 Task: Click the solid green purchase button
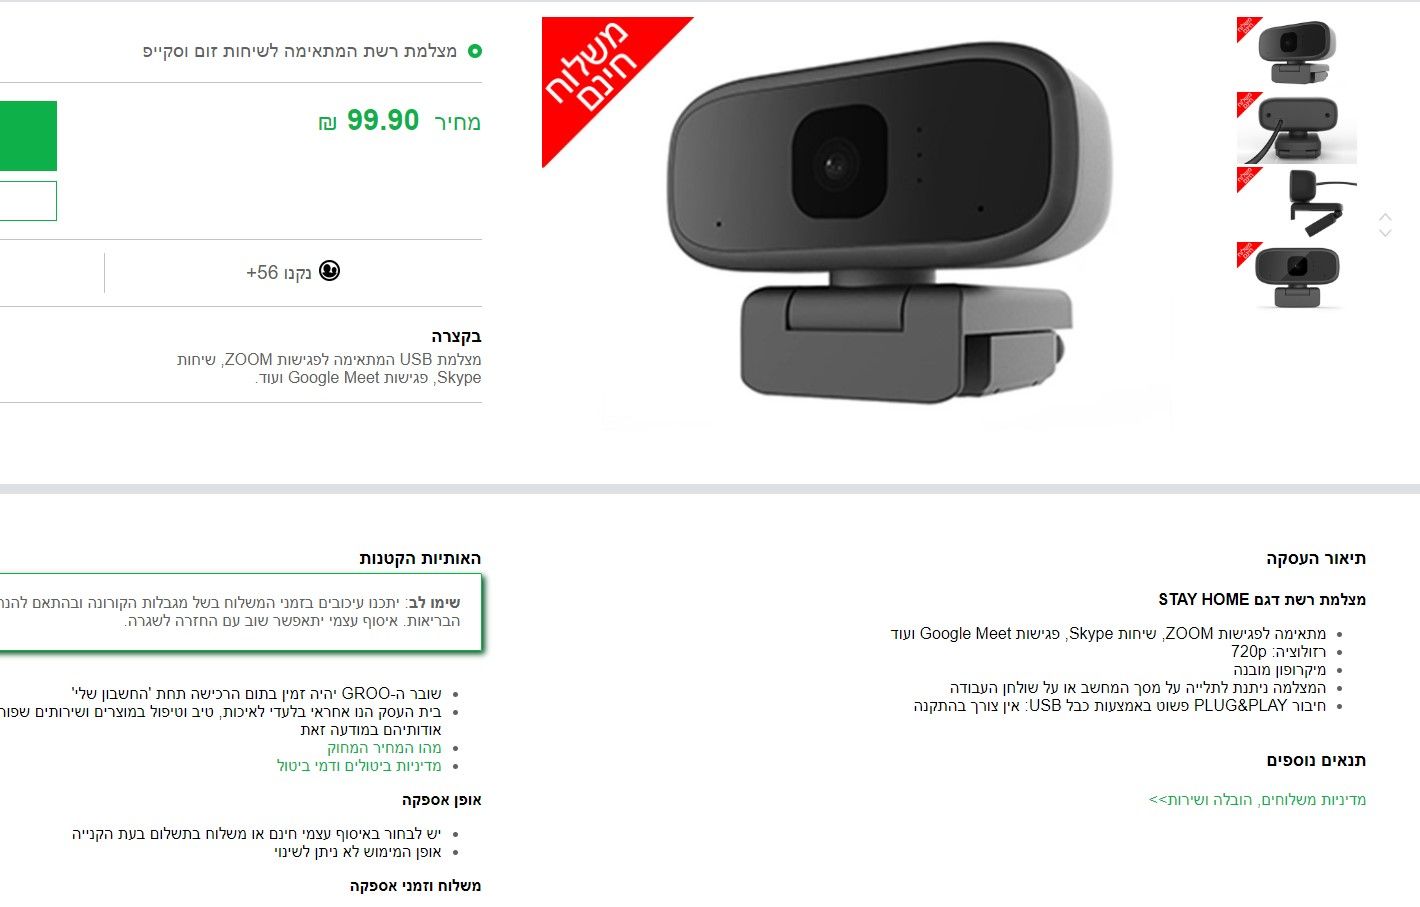(28, 136)
